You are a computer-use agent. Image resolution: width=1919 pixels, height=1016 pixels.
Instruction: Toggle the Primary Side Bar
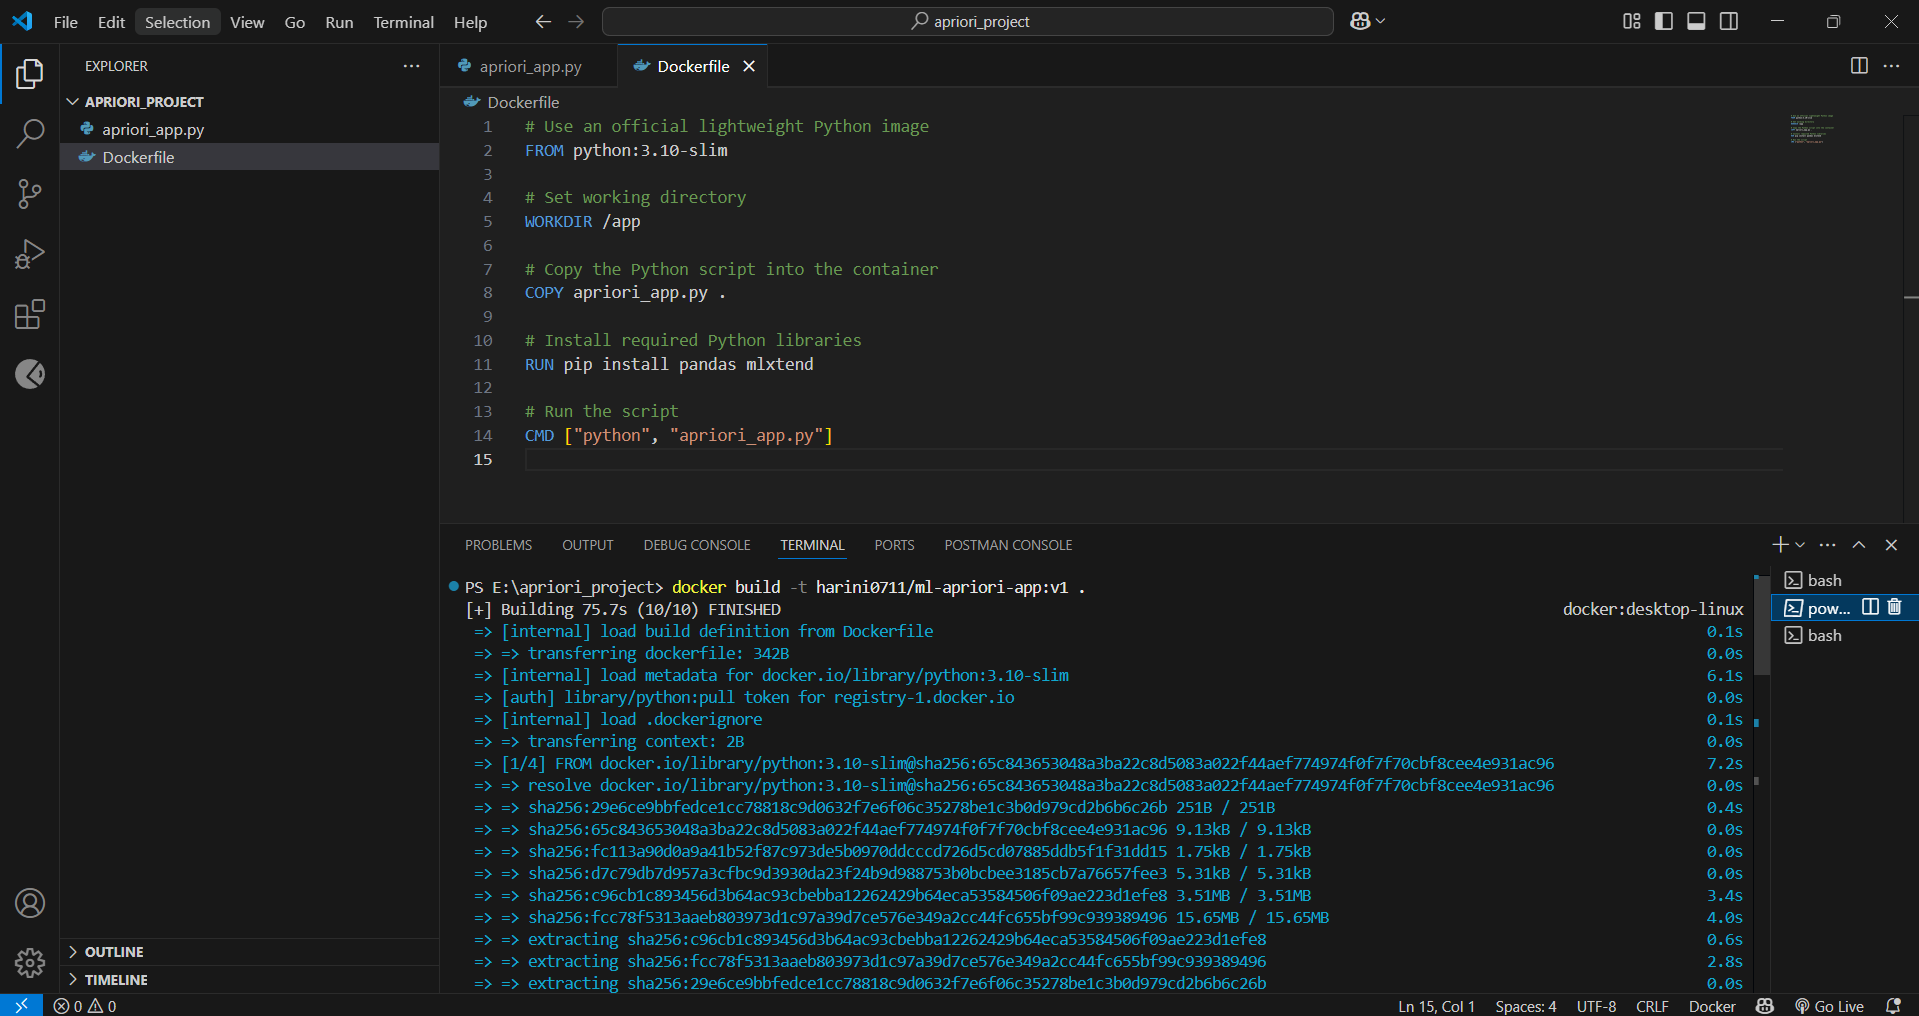tap(1664, 21)
